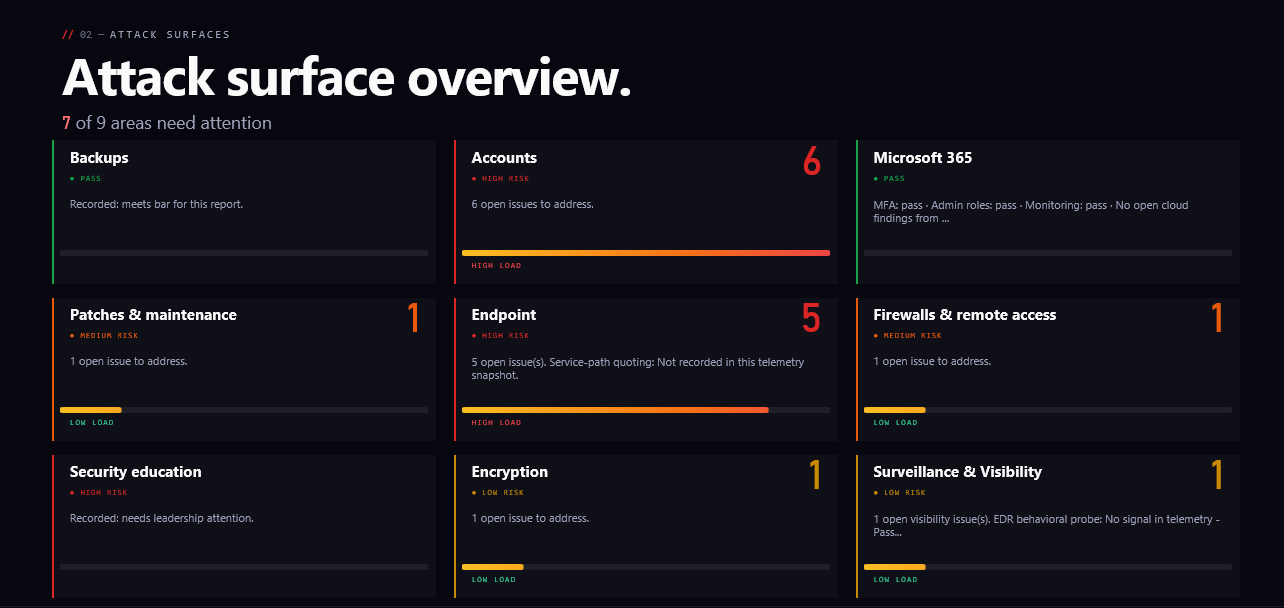Click the load bar in Endpoint card
The width and height of the screenshot is (1284, 608).
(646, 410)
